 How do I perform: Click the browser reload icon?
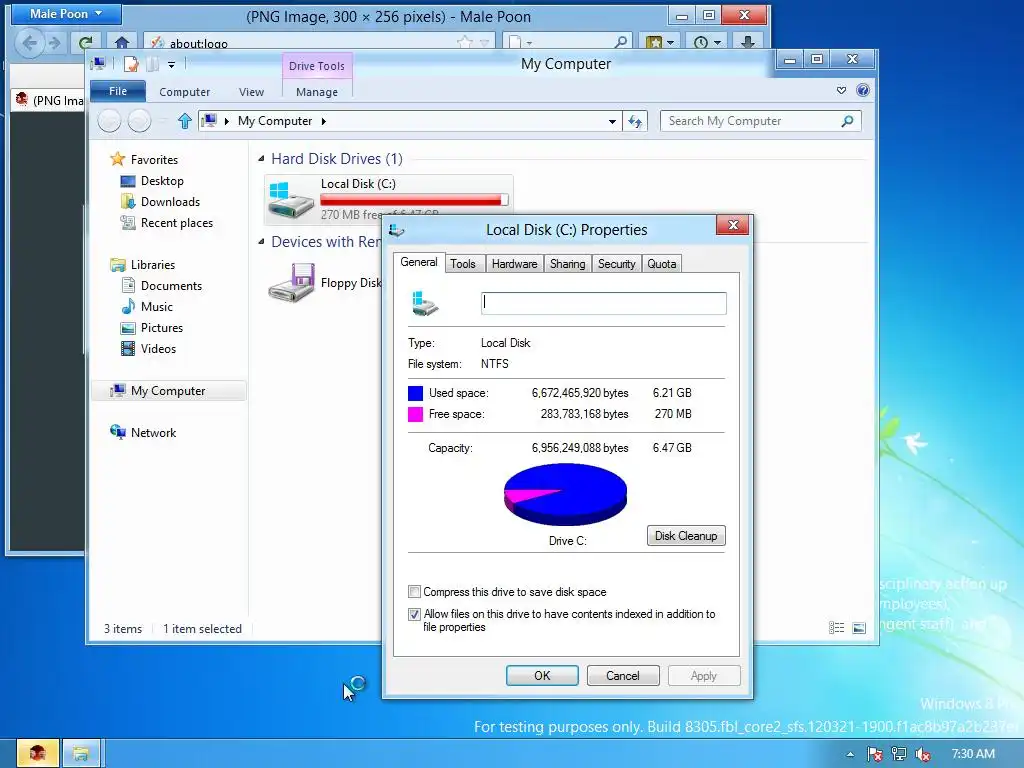point(86,43)
